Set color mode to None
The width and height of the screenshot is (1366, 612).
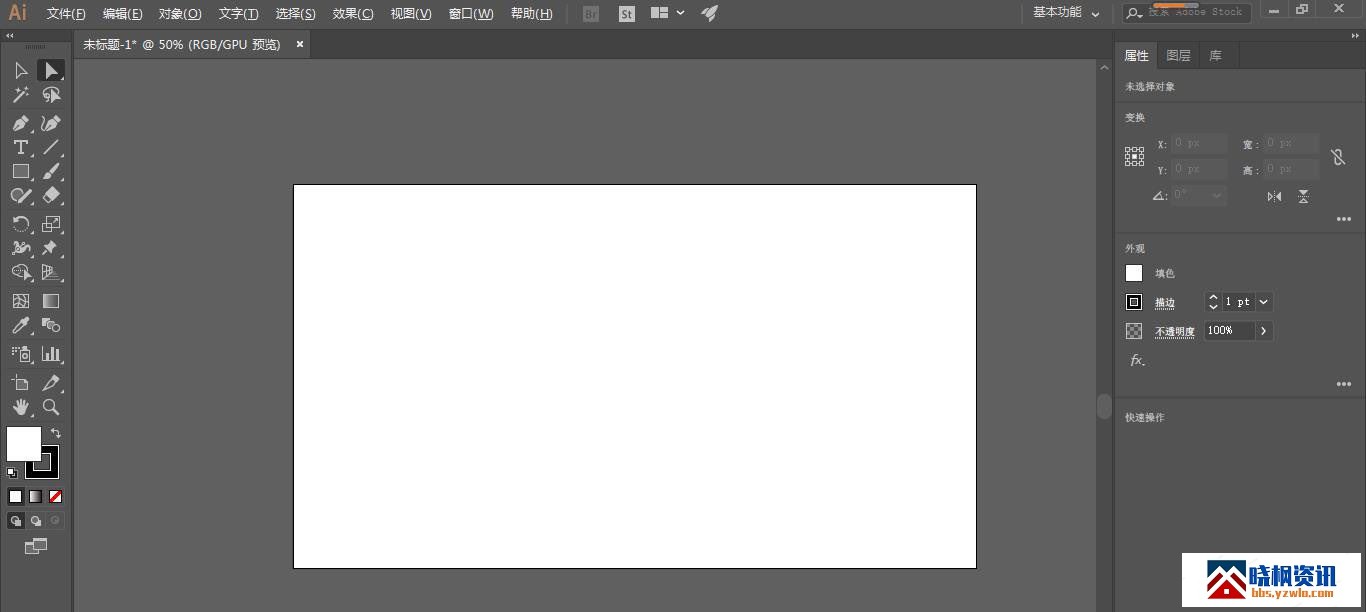[x=56, y=496]
